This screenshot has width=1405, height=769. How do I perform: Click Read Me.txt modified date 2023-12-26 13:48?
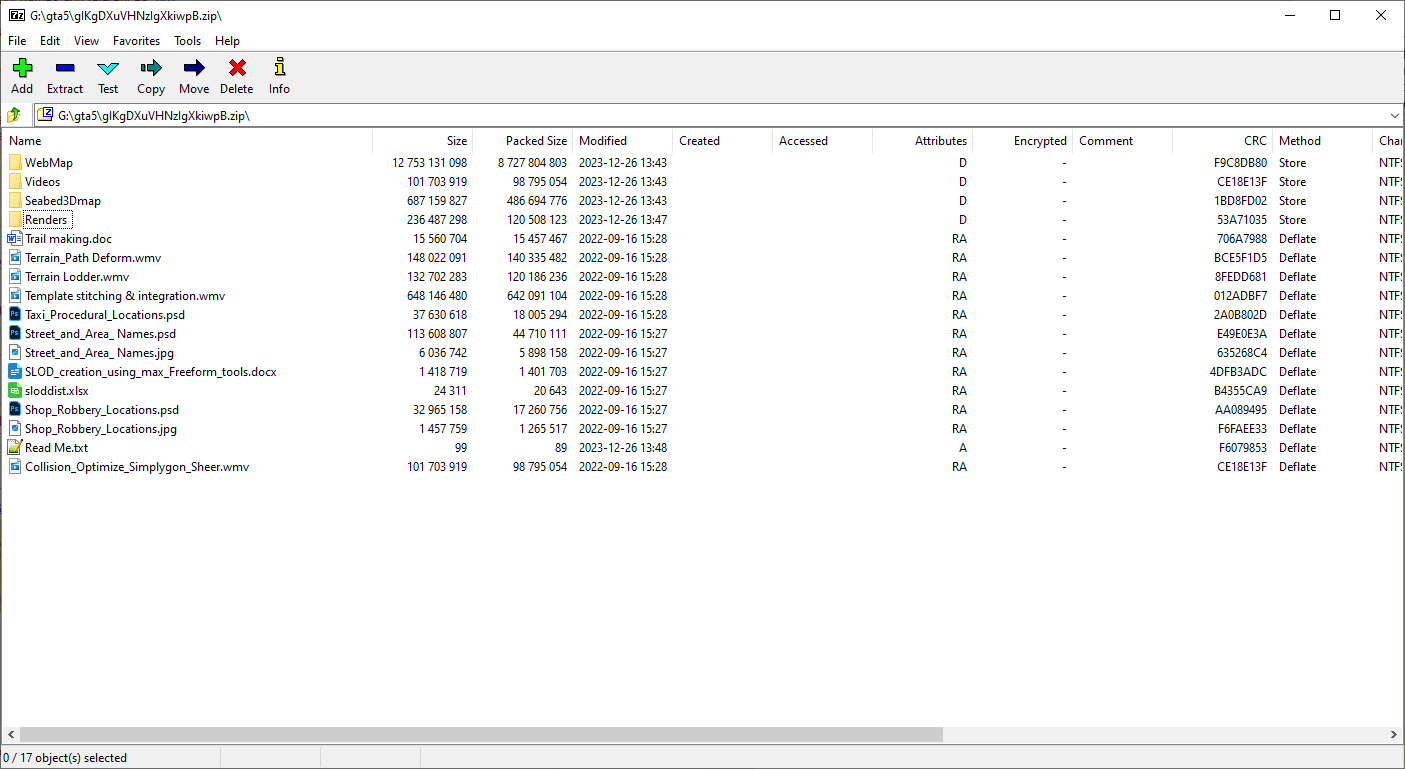pos(623,447)
